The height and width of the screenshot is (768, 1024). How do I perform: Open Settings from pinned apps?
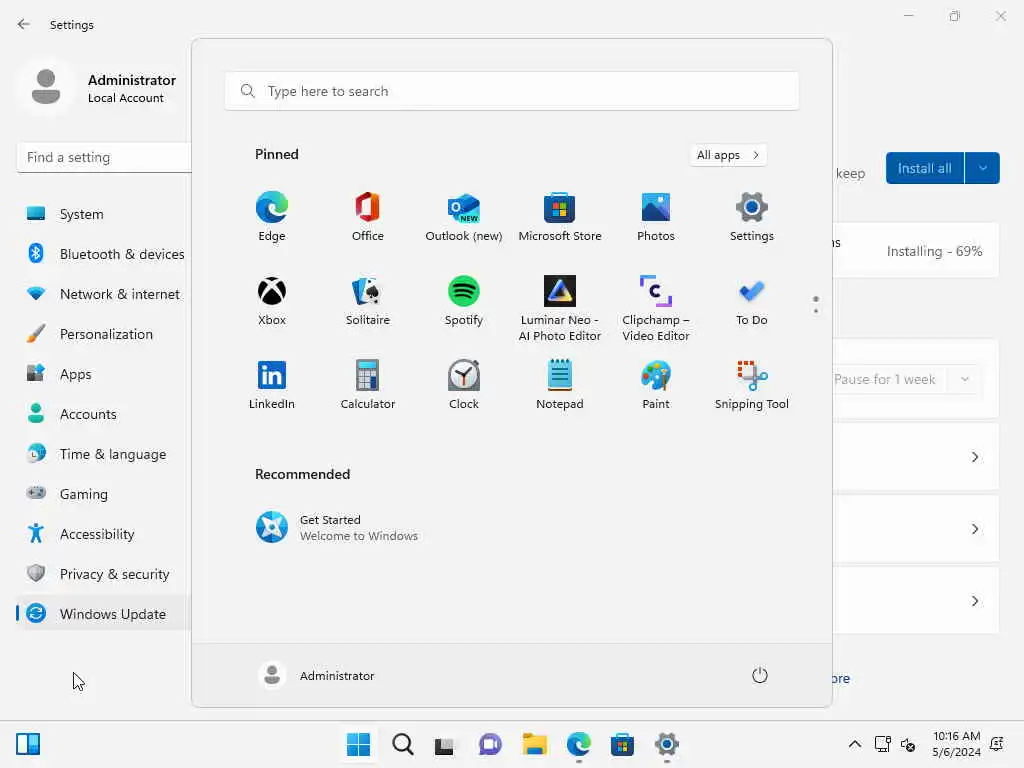pos(752,217)
